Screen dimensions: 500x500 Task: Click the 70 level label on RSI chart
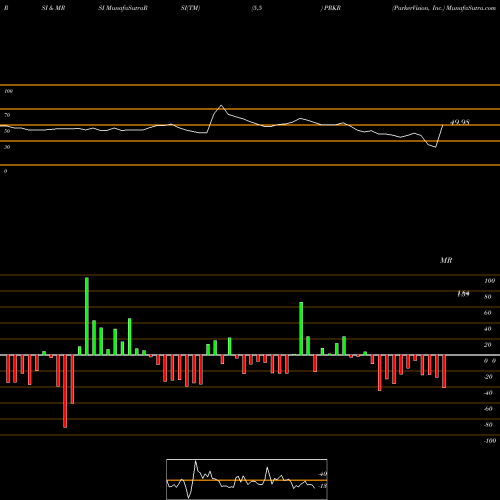coord(7,115)
